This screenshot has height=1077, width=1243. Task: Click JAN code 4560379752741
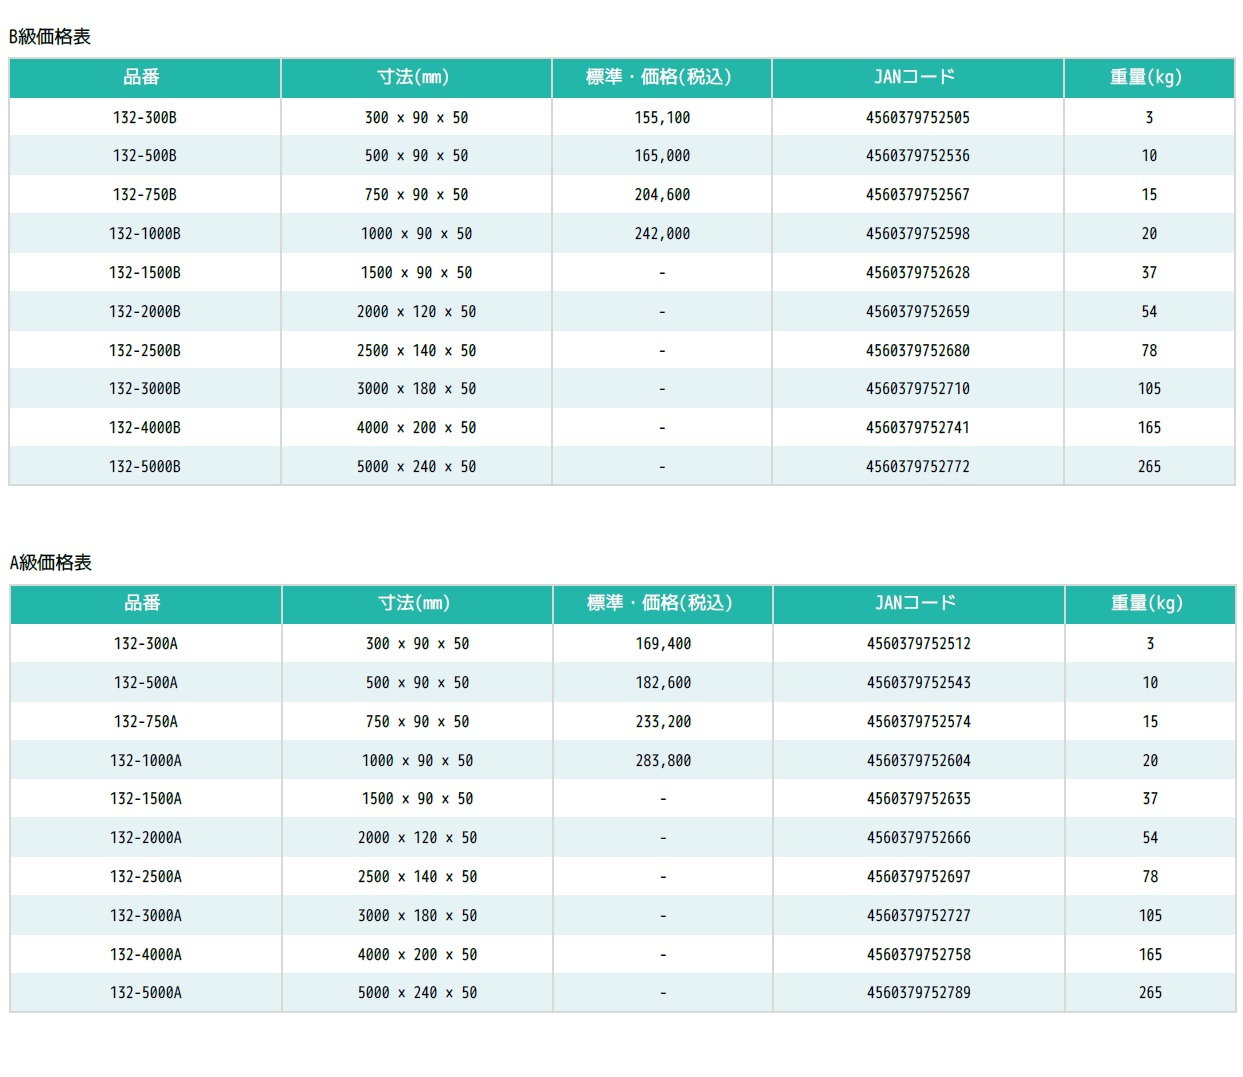pyautogui.click(x=918, y=428)
